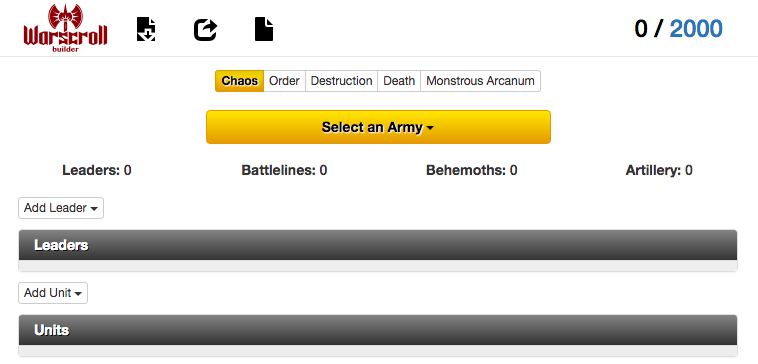Image resolution: width=758 pixels, height=364 pixels.
Task: Open the Select an Army dropdown
Action: [x=378, y=127]
